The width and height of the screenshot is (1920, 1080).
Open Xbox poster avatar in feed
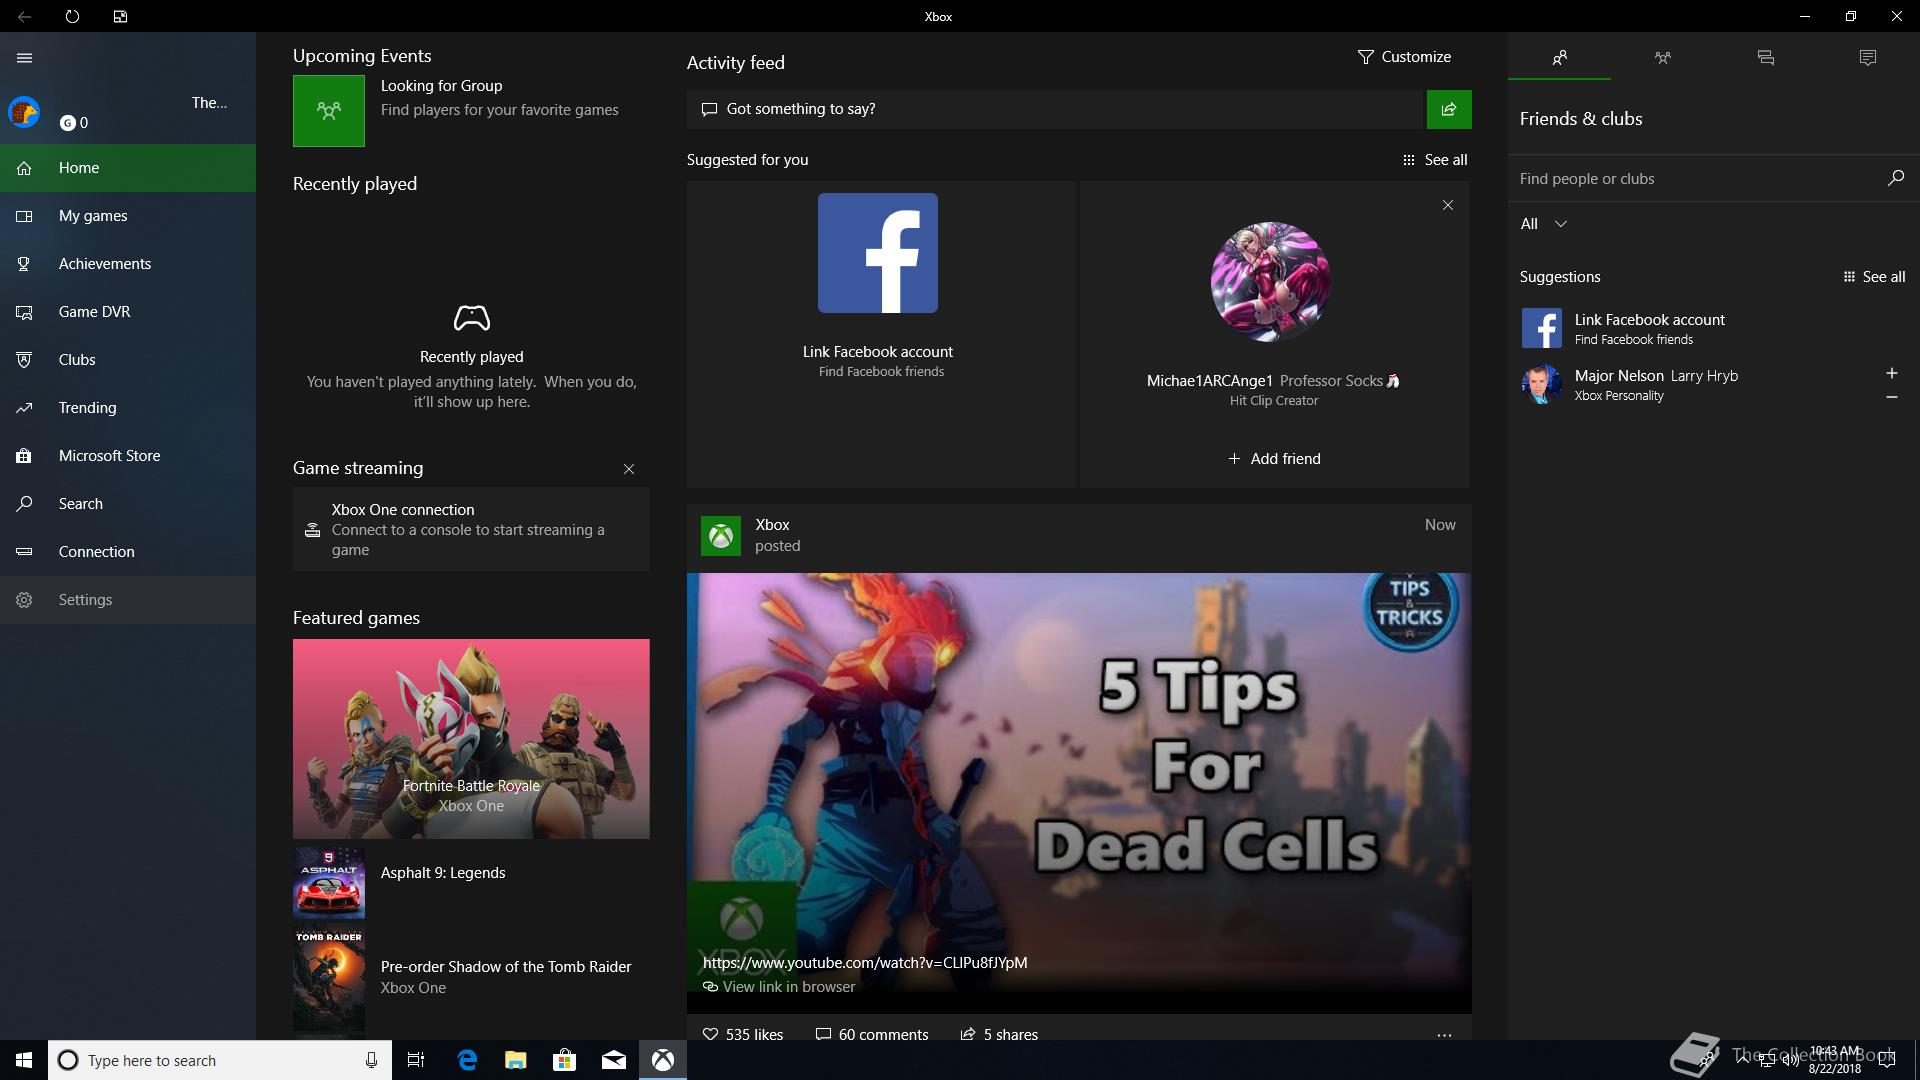[721, 536]
